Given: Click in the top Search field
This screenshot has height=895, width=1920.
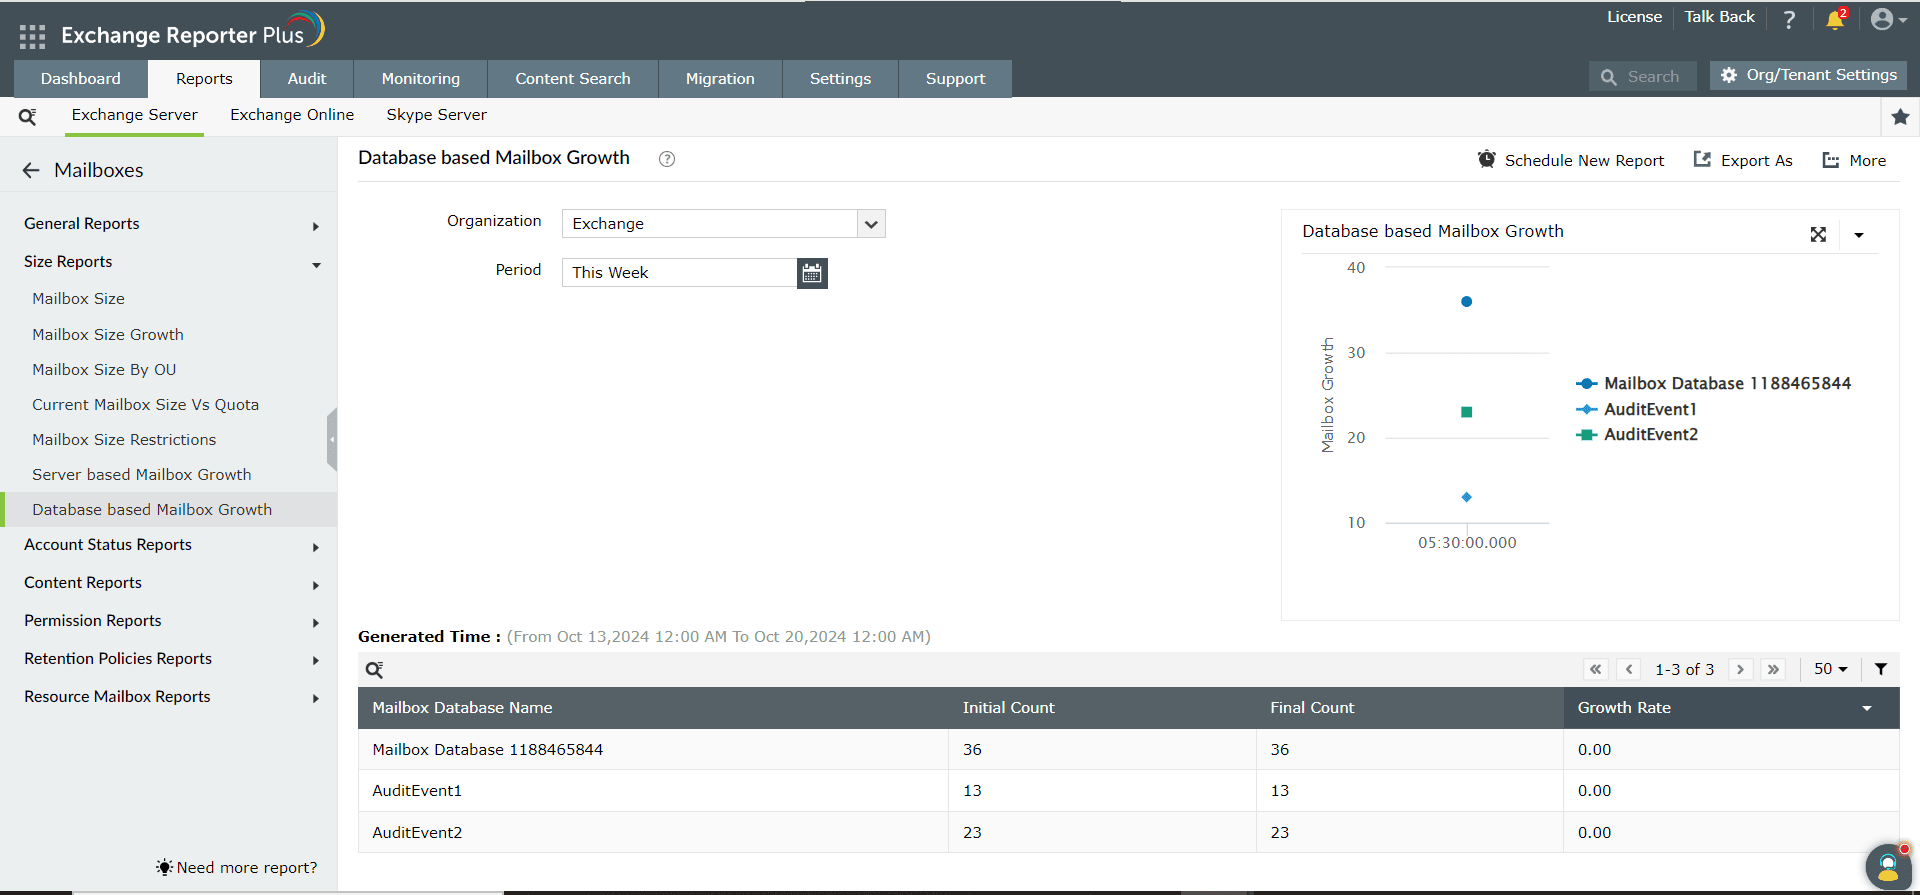Looking at the screenshot, I should click(1643, 77).
